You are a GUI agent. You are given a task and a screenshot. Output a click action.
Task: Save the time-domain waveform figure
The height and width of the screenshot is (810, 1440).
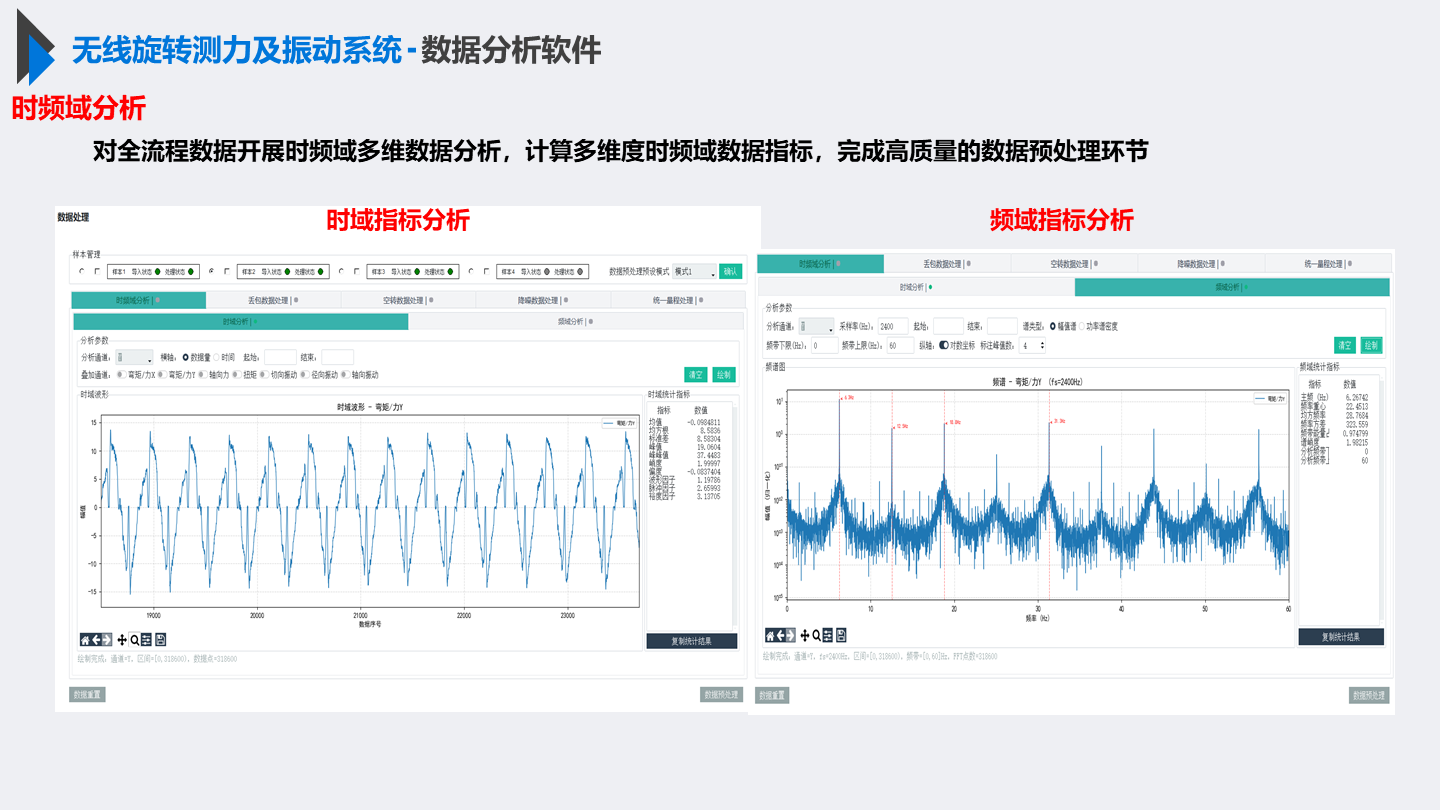tap(161, 640)
